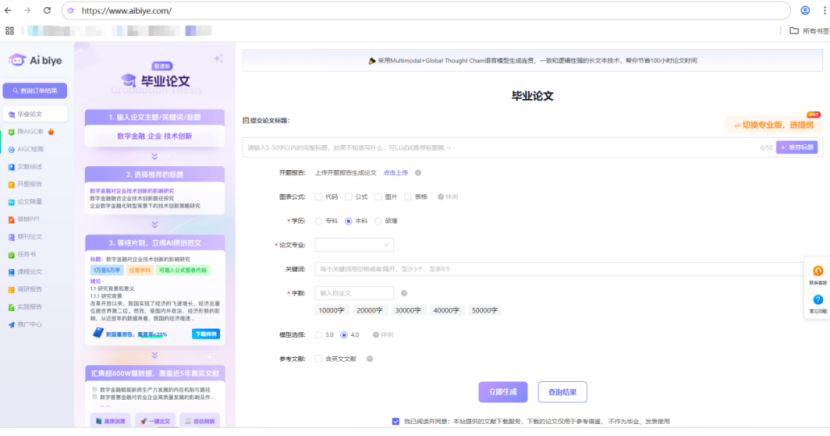Click double chevron below step 3 card

coord(155,355)
